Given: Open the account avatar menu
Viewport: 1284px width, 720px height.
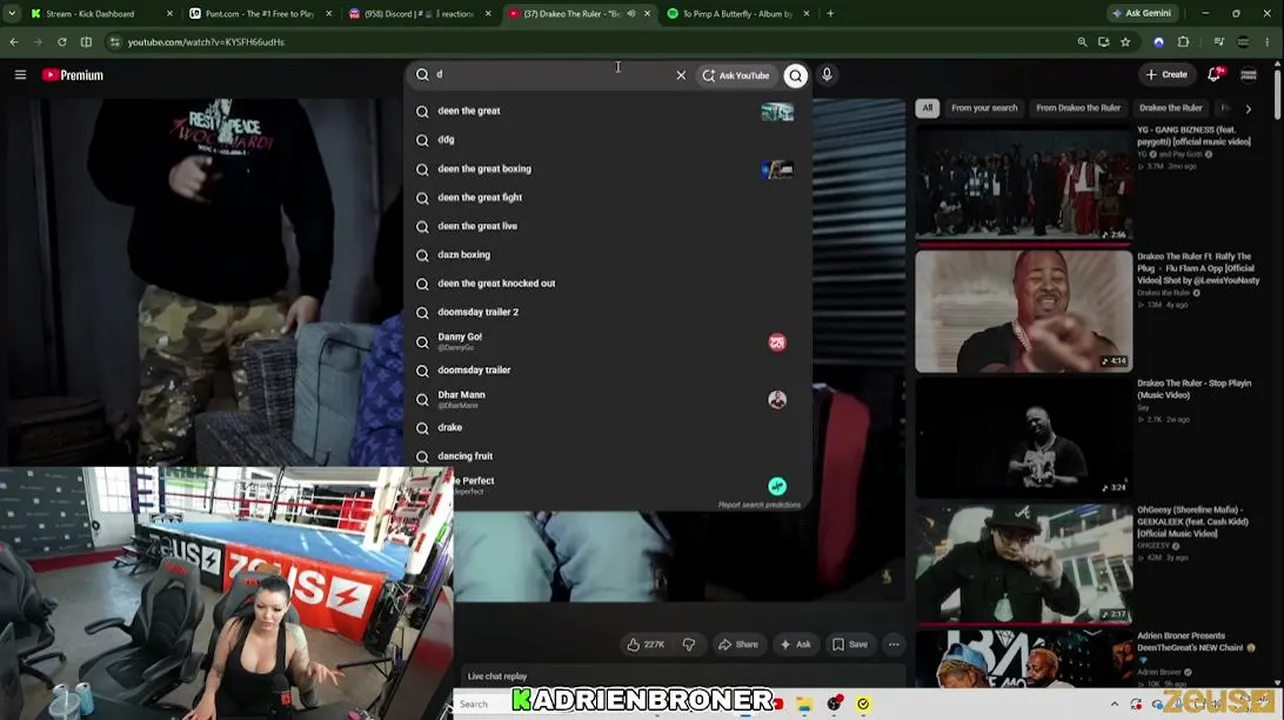Looking at the screenshot, I should pyautogui.click(x=1248, y=75).
